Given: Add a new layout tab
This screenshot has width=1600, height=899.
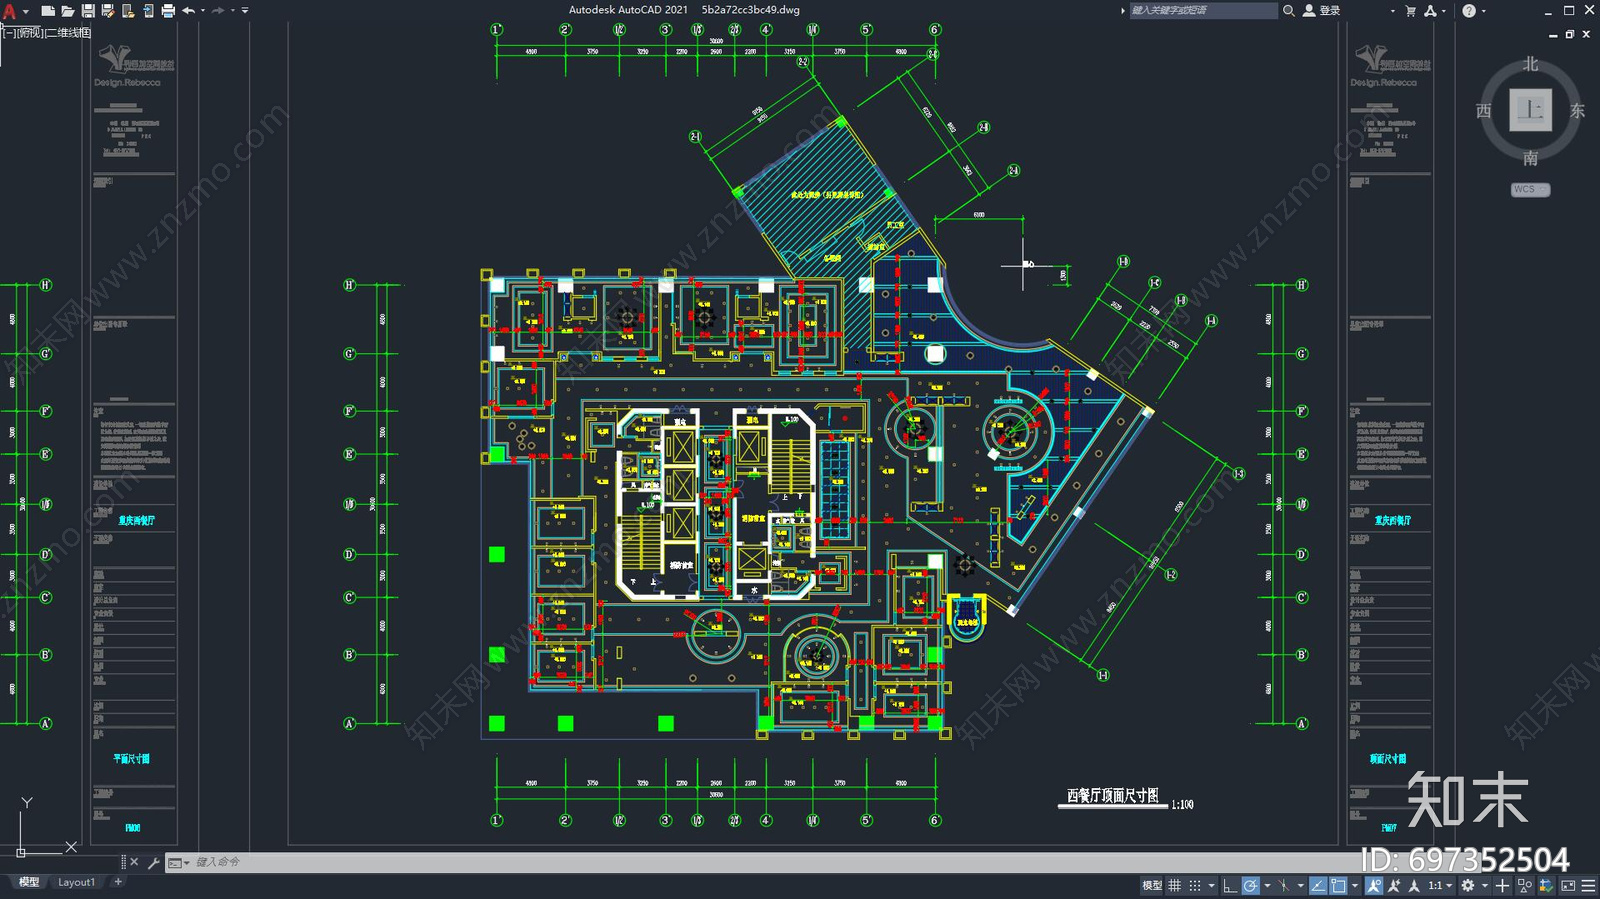Looking at the screenshot, I should (x=118, y=882).
